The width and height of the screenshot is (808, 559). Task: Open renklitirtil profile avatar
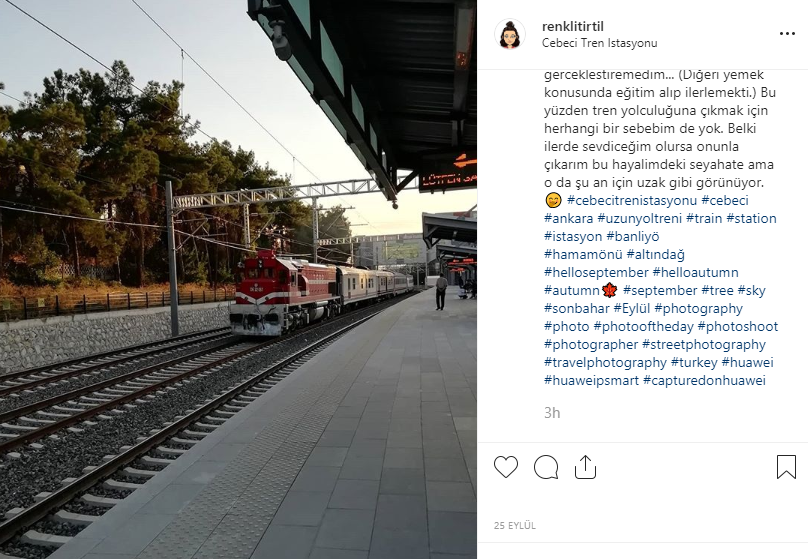[x=510, y=35]
